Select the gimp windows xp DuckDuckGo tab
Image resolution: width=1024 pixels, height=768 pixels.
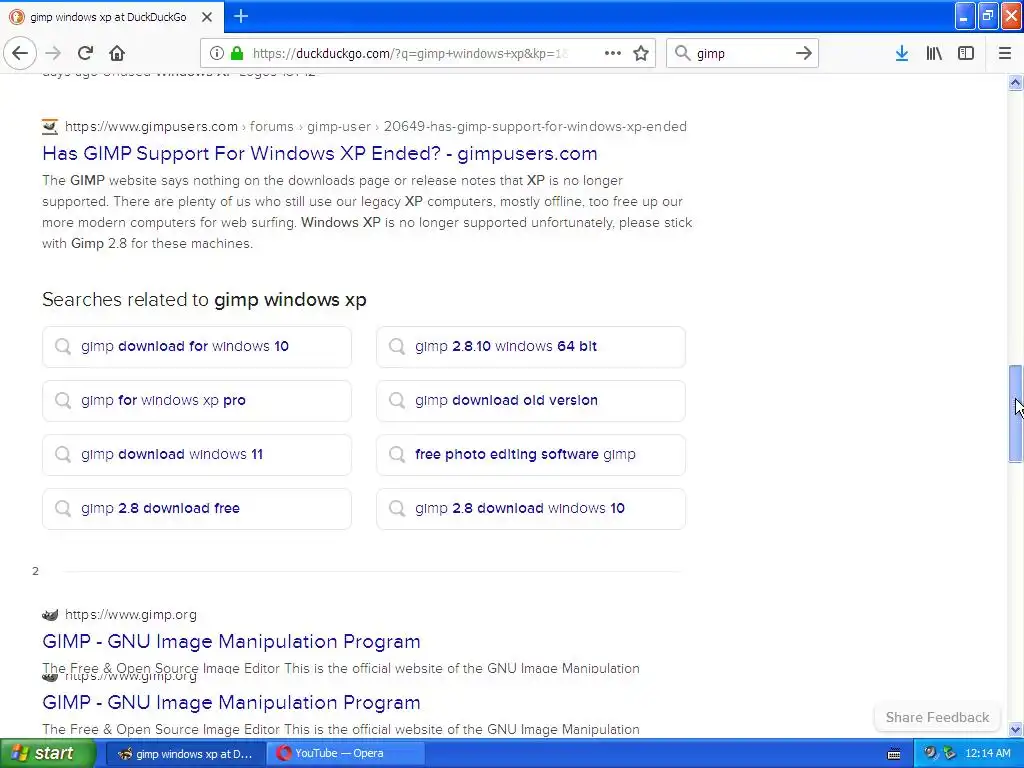(112, 17)
